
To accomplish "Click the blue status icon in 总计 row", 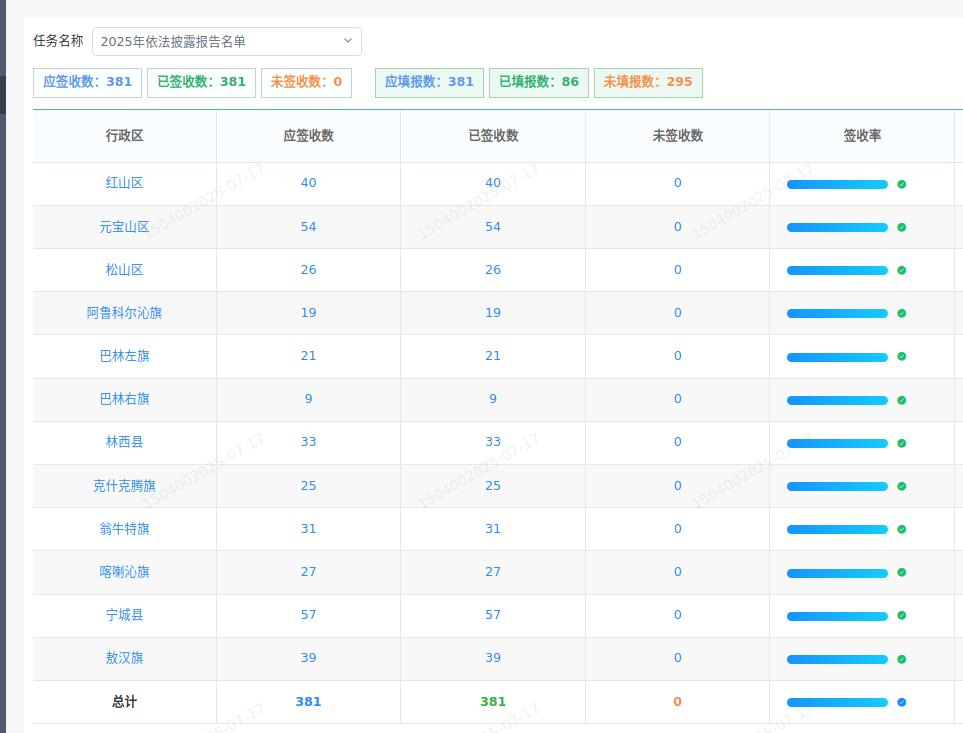I will [901, 702].
